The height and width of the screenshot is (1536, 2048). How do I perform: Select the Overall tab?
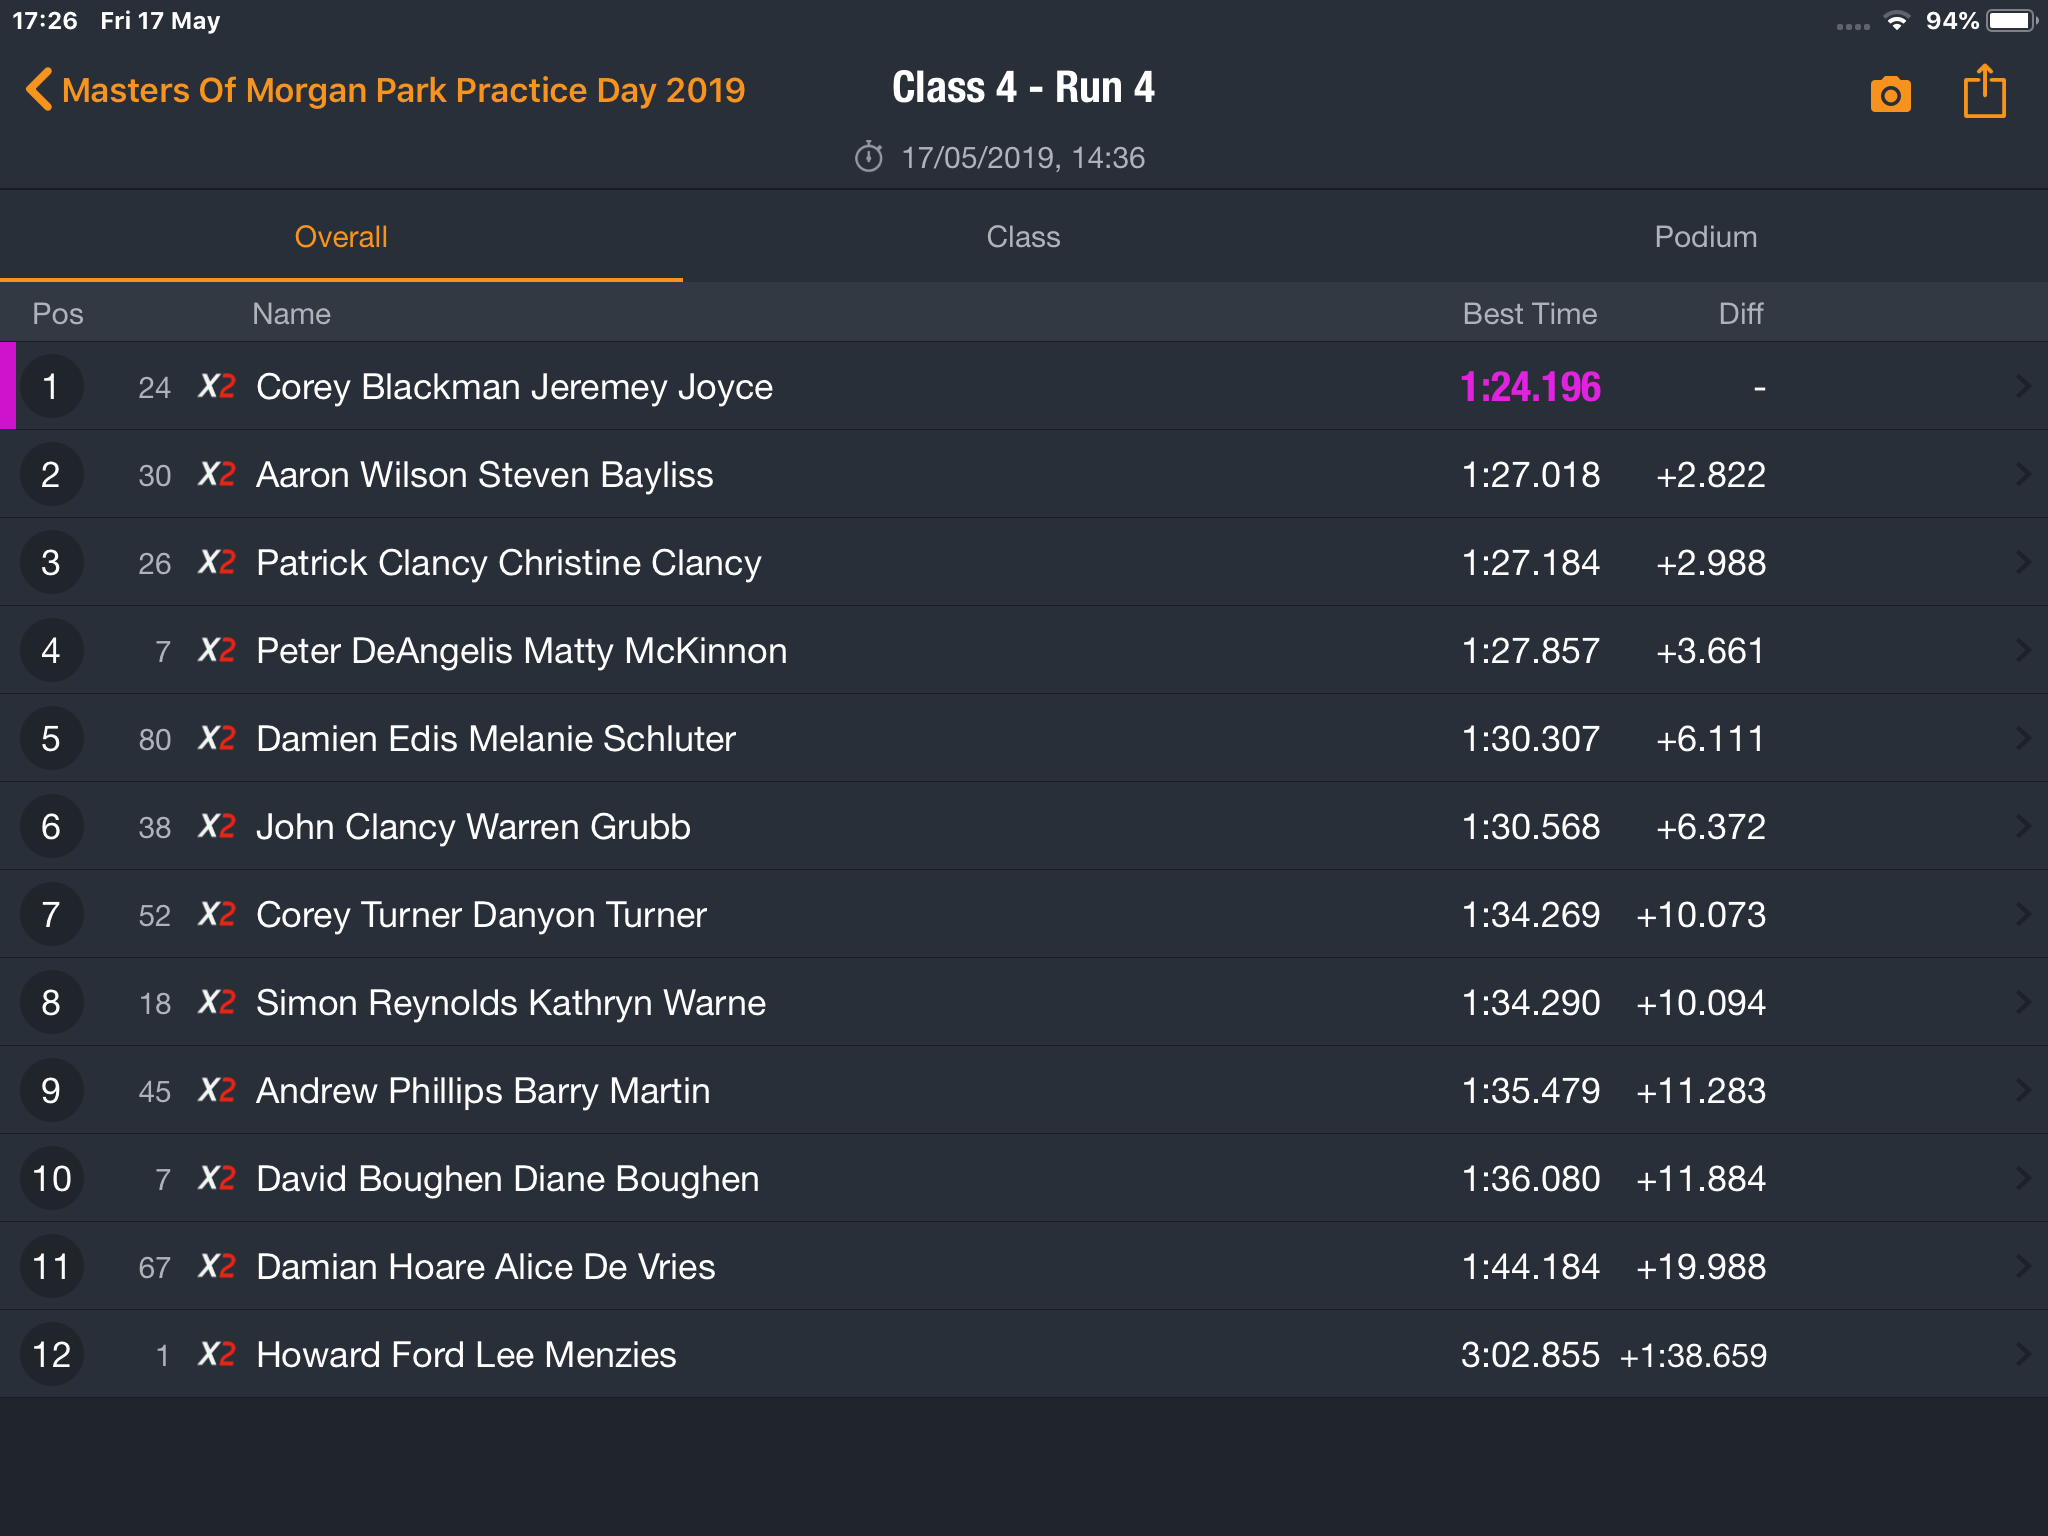tap(341, 237)
